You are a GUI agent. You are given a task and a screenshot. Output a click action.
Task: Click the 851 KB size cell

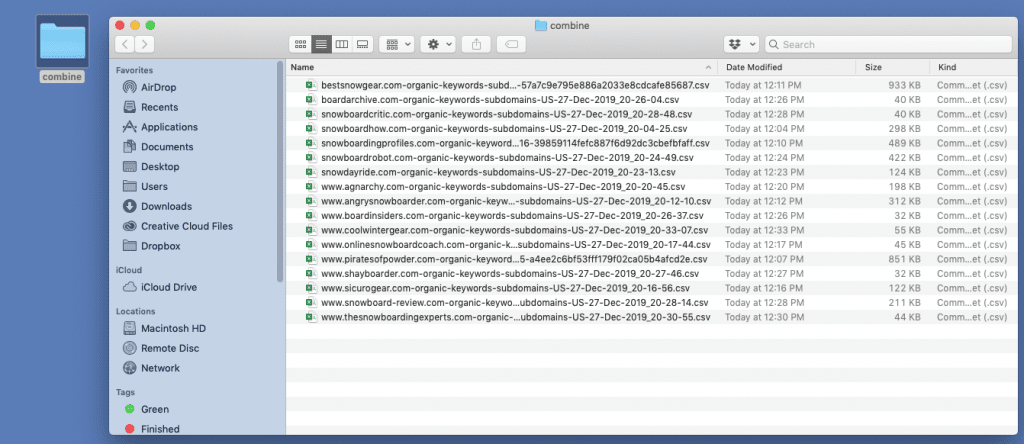point(904,259)
